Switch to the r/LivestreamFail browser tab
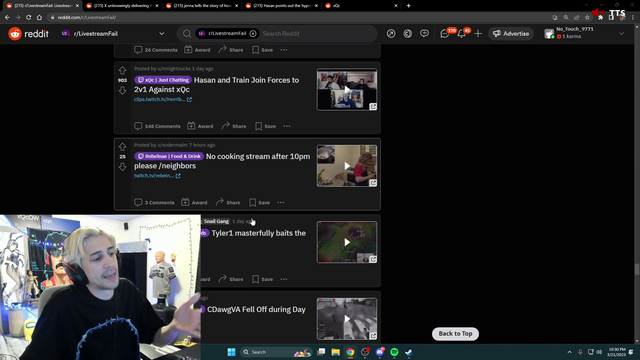This screenshot has height=360, width=640. 42,6
